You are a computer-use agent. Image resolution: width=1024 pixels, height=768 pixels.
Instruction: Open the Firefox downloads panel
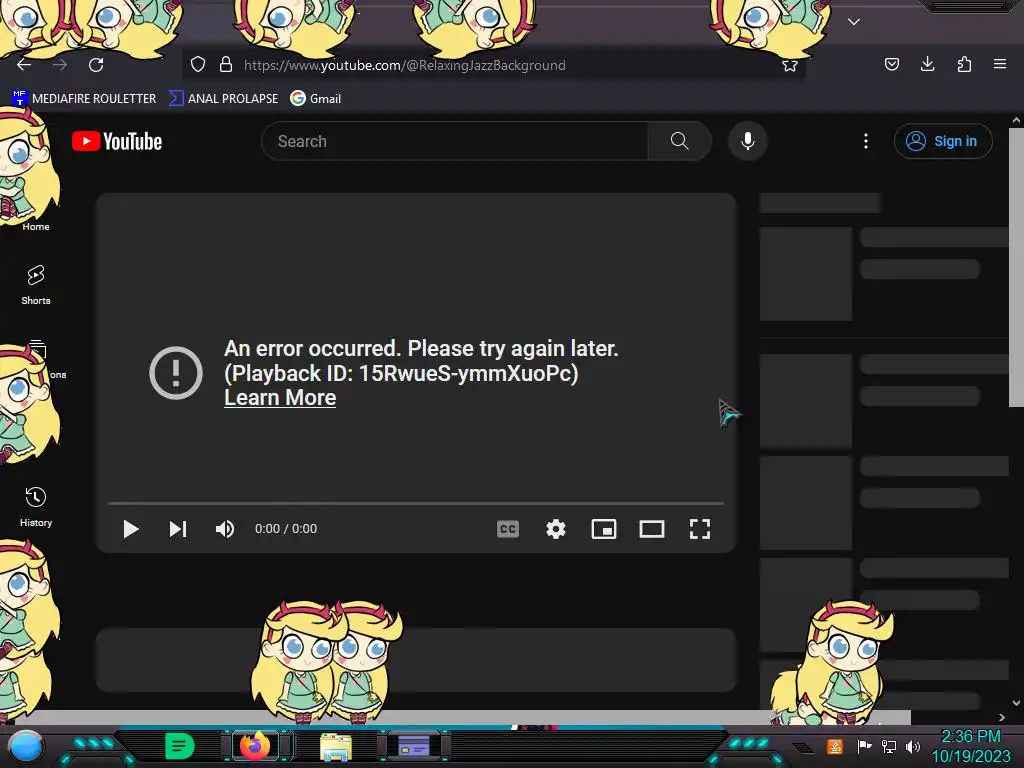927,64
